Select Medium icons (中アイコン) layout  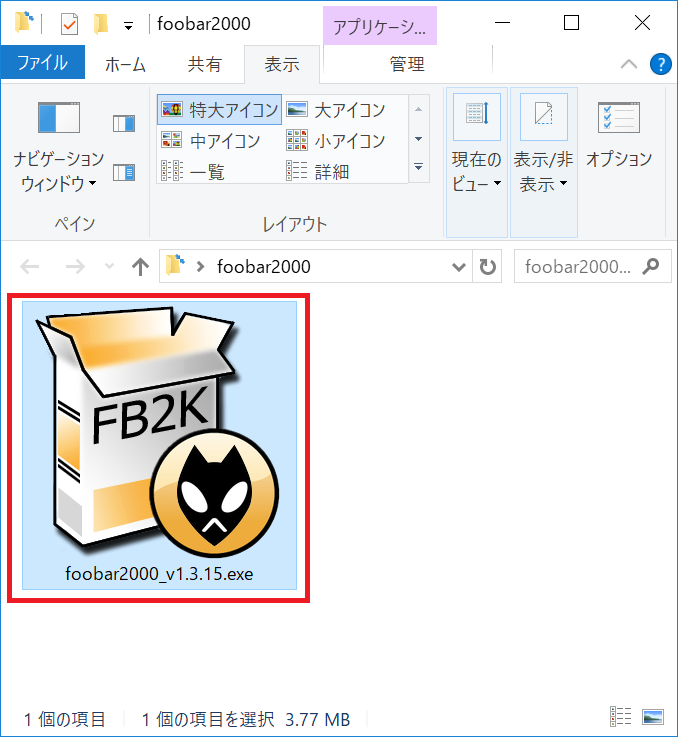click(211, 141)
